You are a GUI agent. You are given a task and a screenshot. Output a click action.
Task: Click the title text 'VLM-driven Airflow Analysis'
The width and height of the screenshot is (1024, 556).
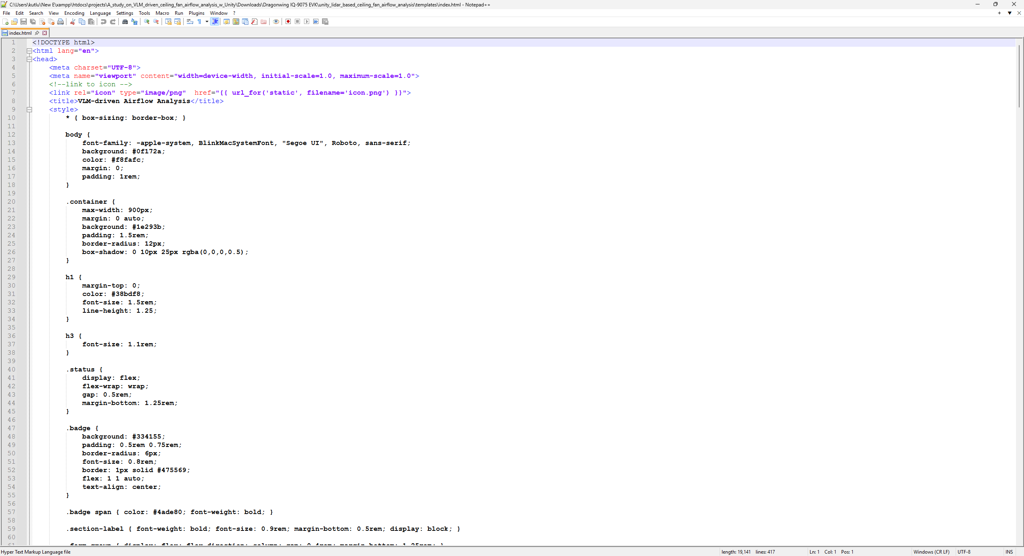[x=134, y=101]
